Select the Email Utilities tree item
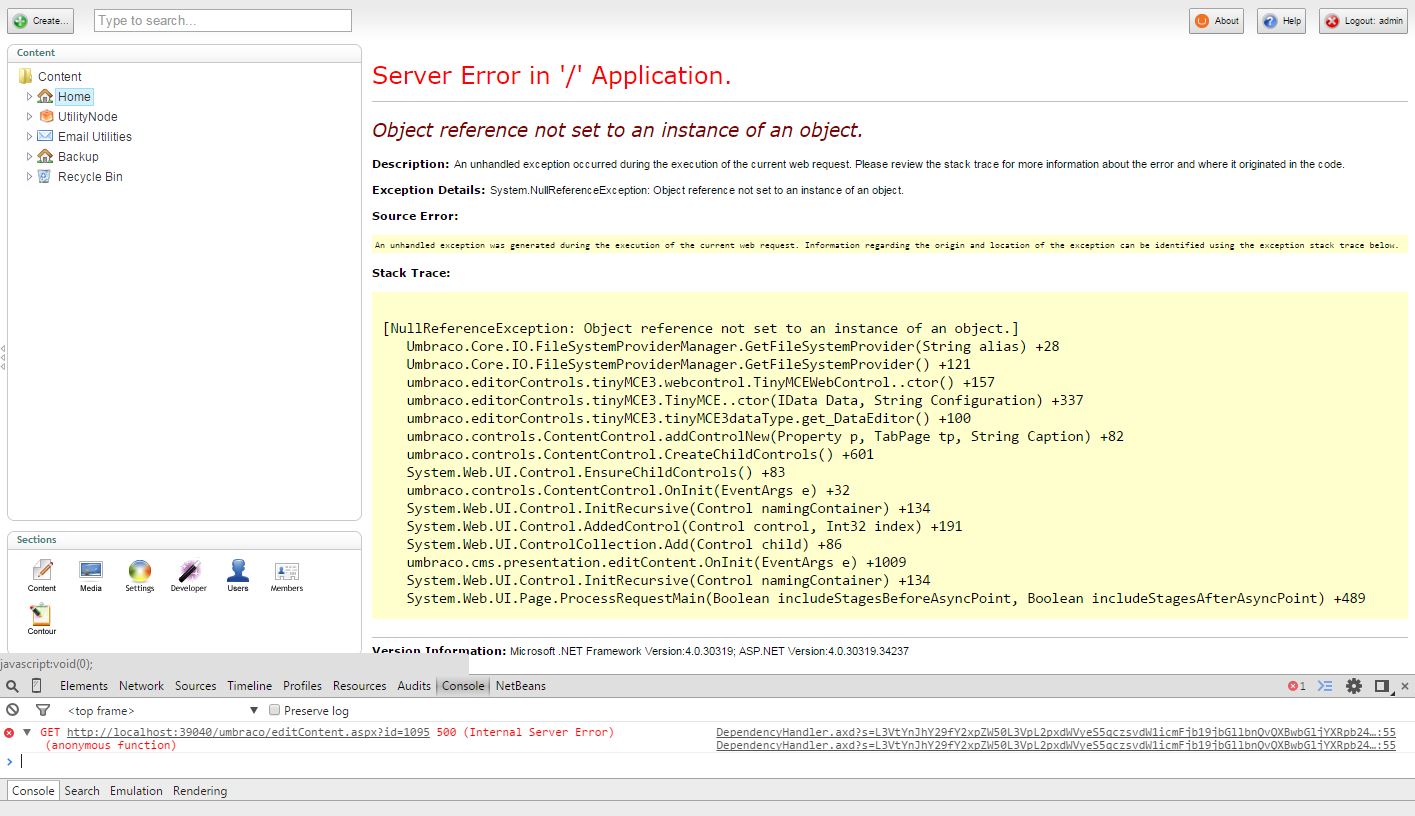The width and height of the screenshot is (1415, 816). [95, 136]
